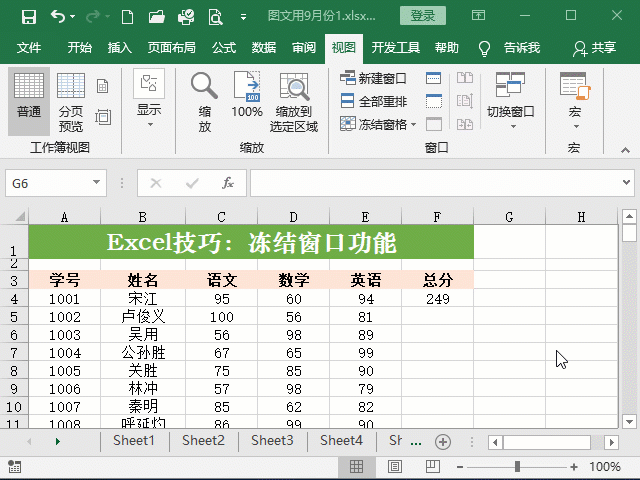Click the Undo arrow icon

pos(57,16)
